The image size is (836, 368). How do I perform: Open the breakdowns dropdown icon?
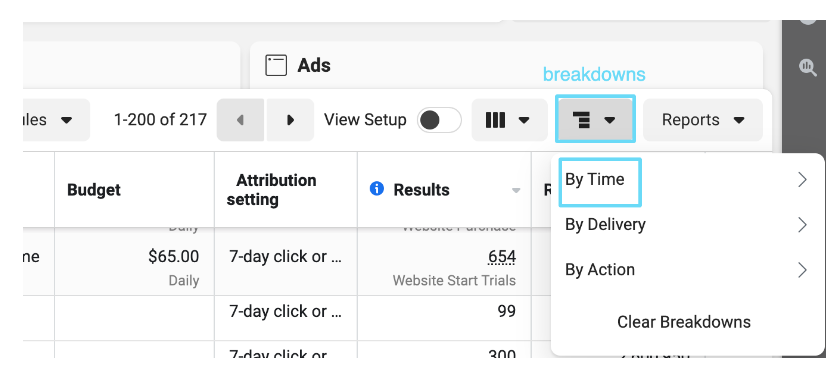click(595, 120)
